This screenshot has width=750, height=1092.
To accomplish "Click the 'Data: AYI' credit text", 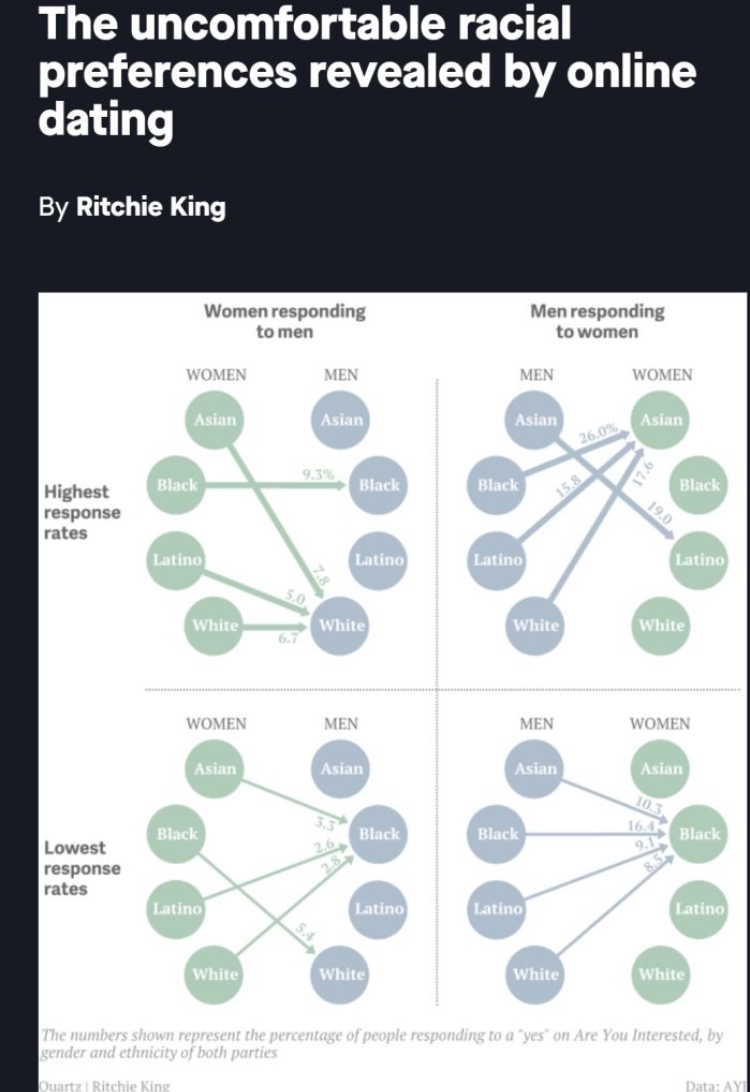I will pos(716,1085).
